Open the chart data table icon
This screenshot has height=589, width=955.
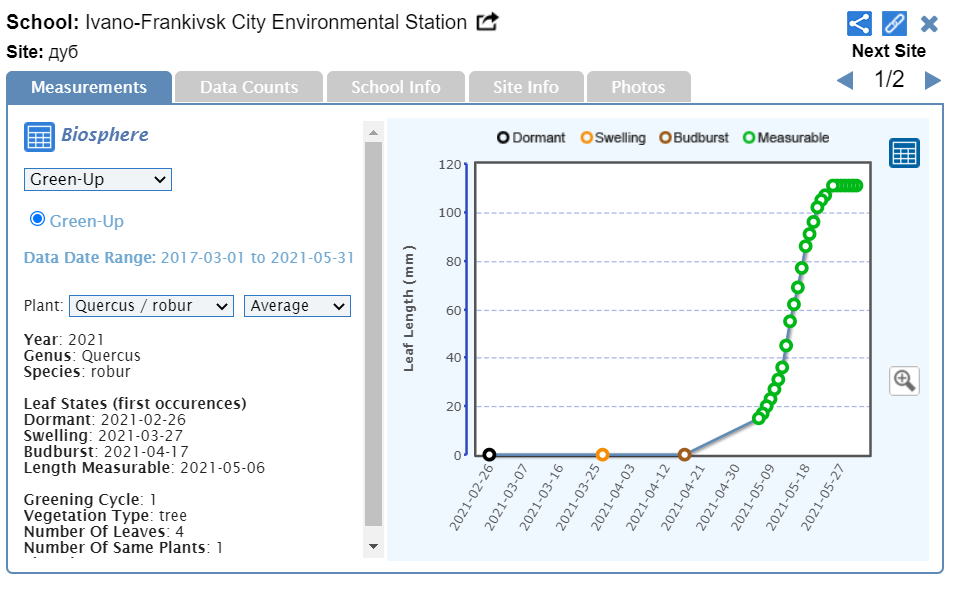pyautogui.click(x=904, y=153)
